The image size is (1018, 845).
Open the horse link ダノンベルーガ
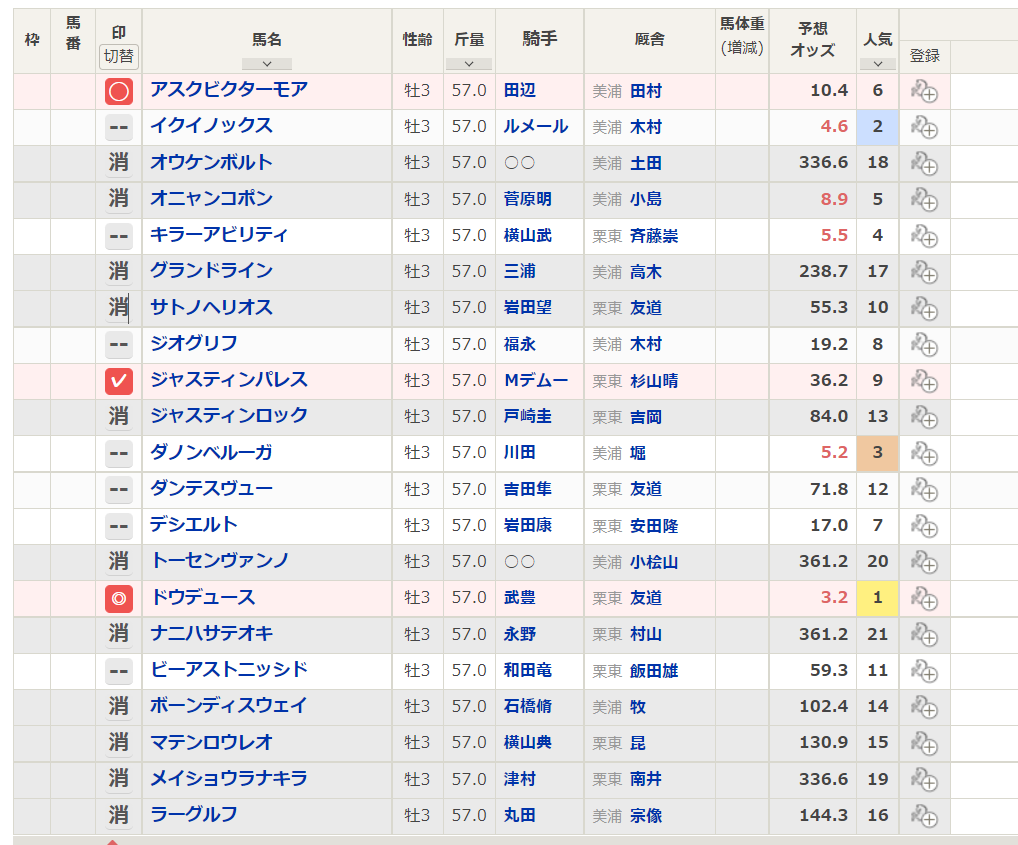click(211, 452)
